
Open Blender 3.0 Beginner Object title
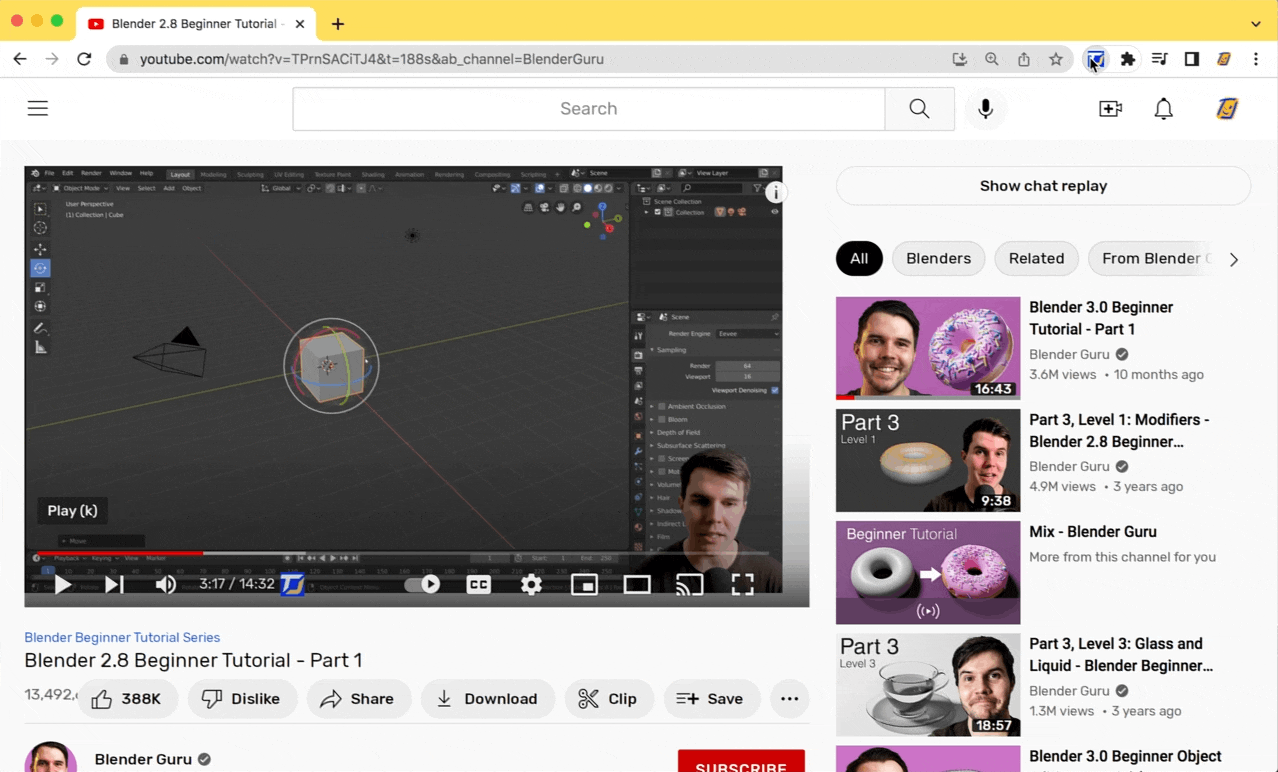(1125, 756)
